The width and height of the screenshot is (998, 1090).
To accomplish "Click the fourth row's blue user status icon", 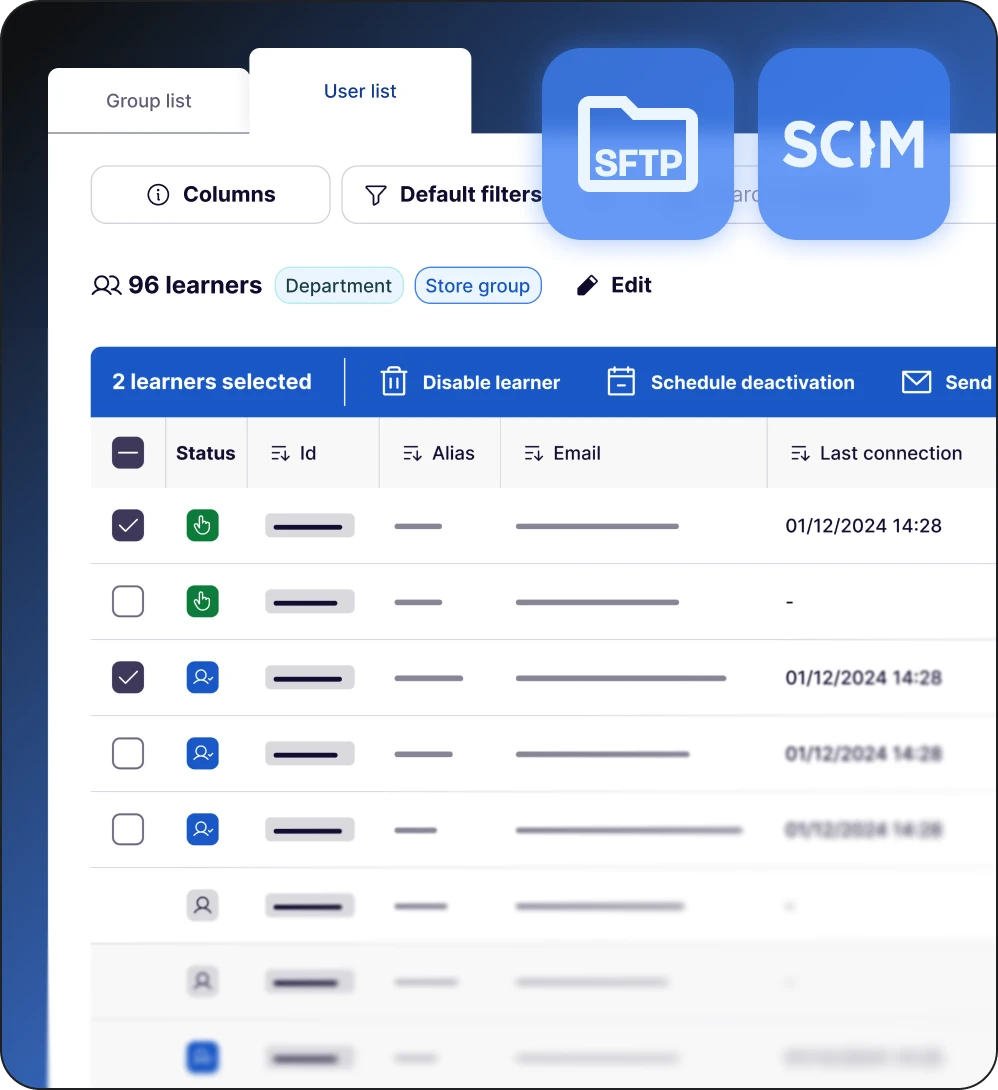I will click(x=202, y=754).
